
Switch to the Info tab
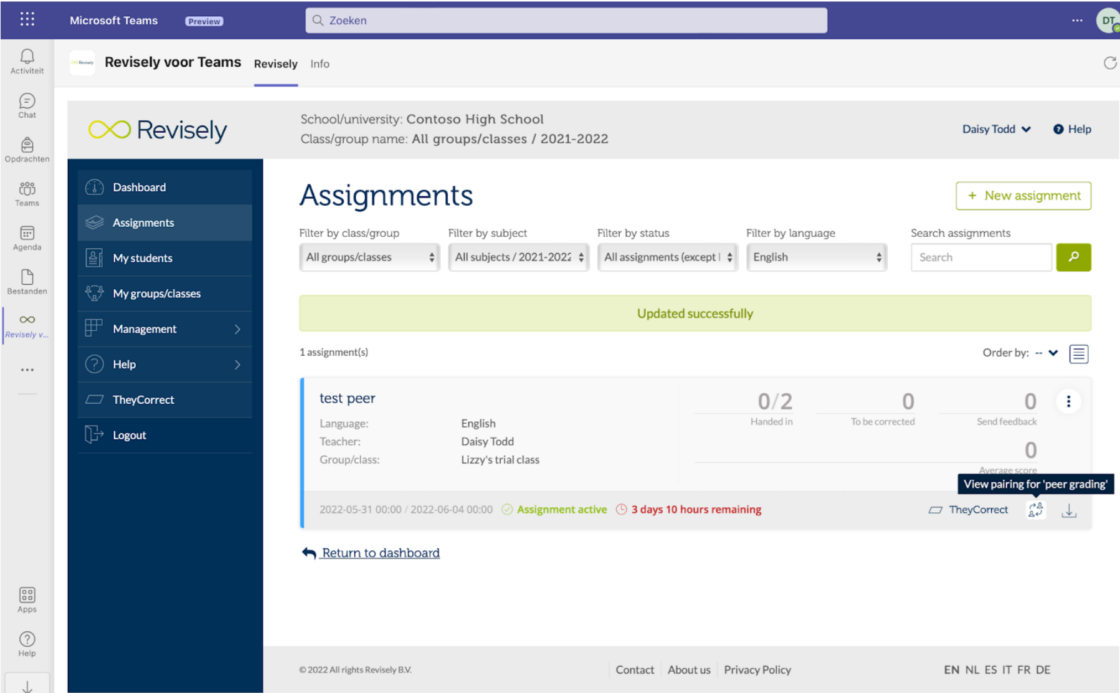click(x=319, y=63)
